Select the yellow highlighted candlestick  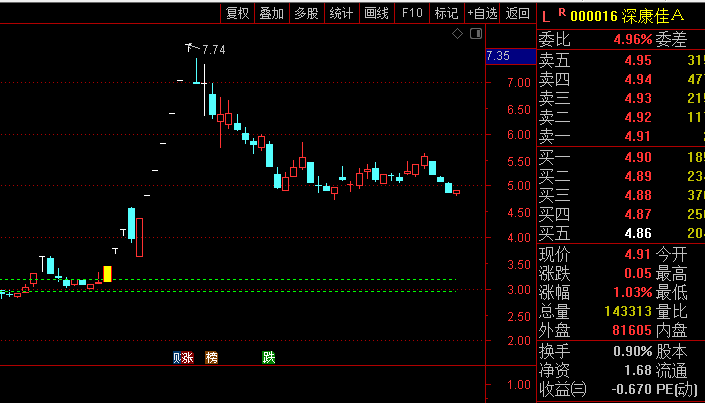point(107,274)
